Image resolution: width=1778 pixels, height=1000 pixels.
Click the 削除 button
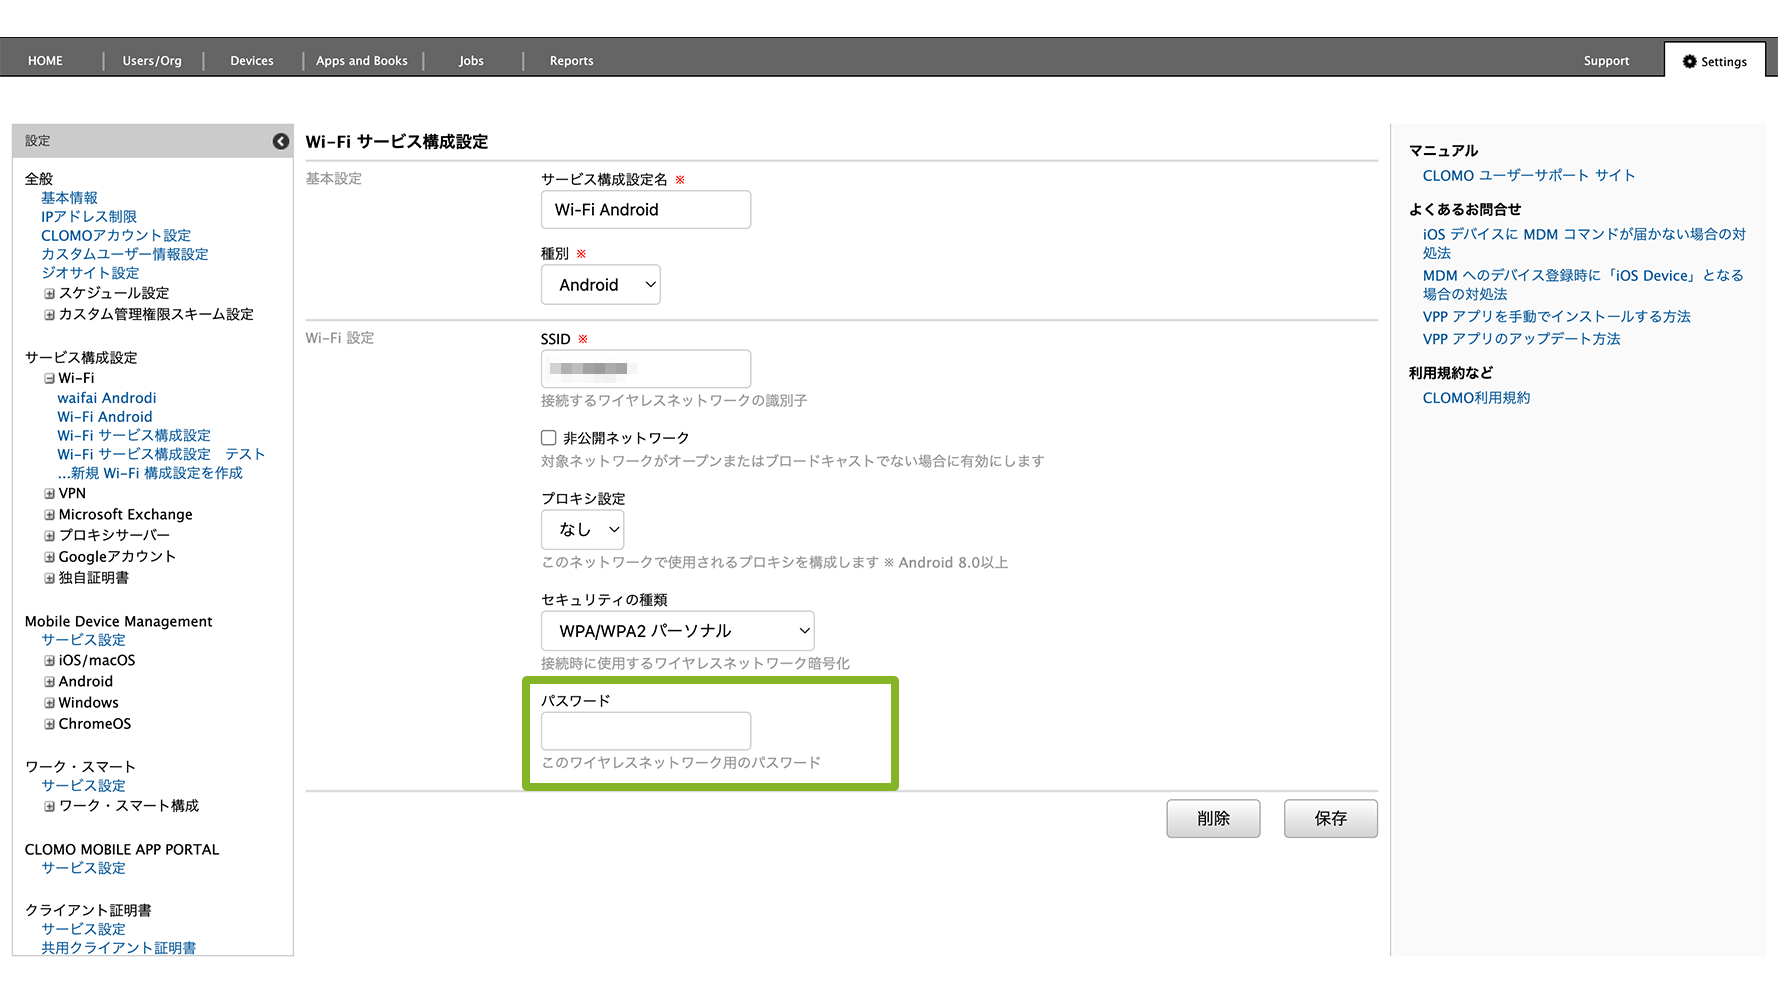1213,818
